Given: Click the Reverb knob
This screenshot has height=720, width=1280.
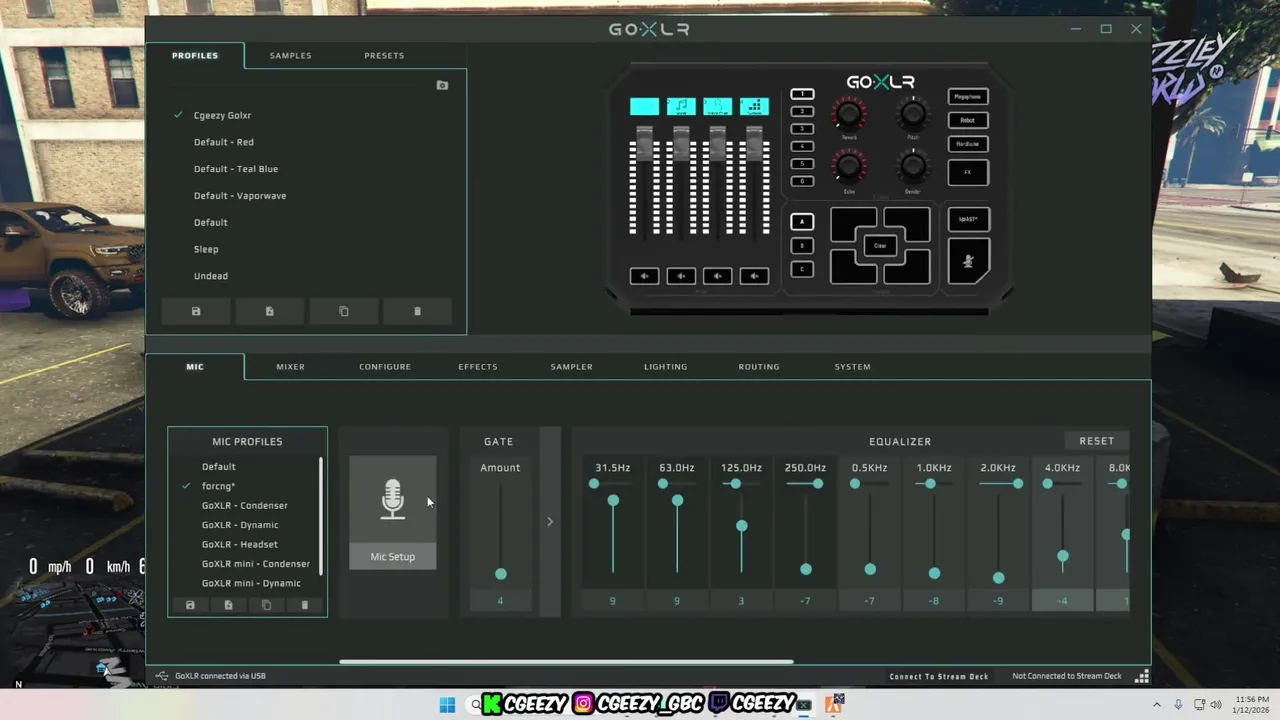Looking at the screenshot, I should coord(849,113).
